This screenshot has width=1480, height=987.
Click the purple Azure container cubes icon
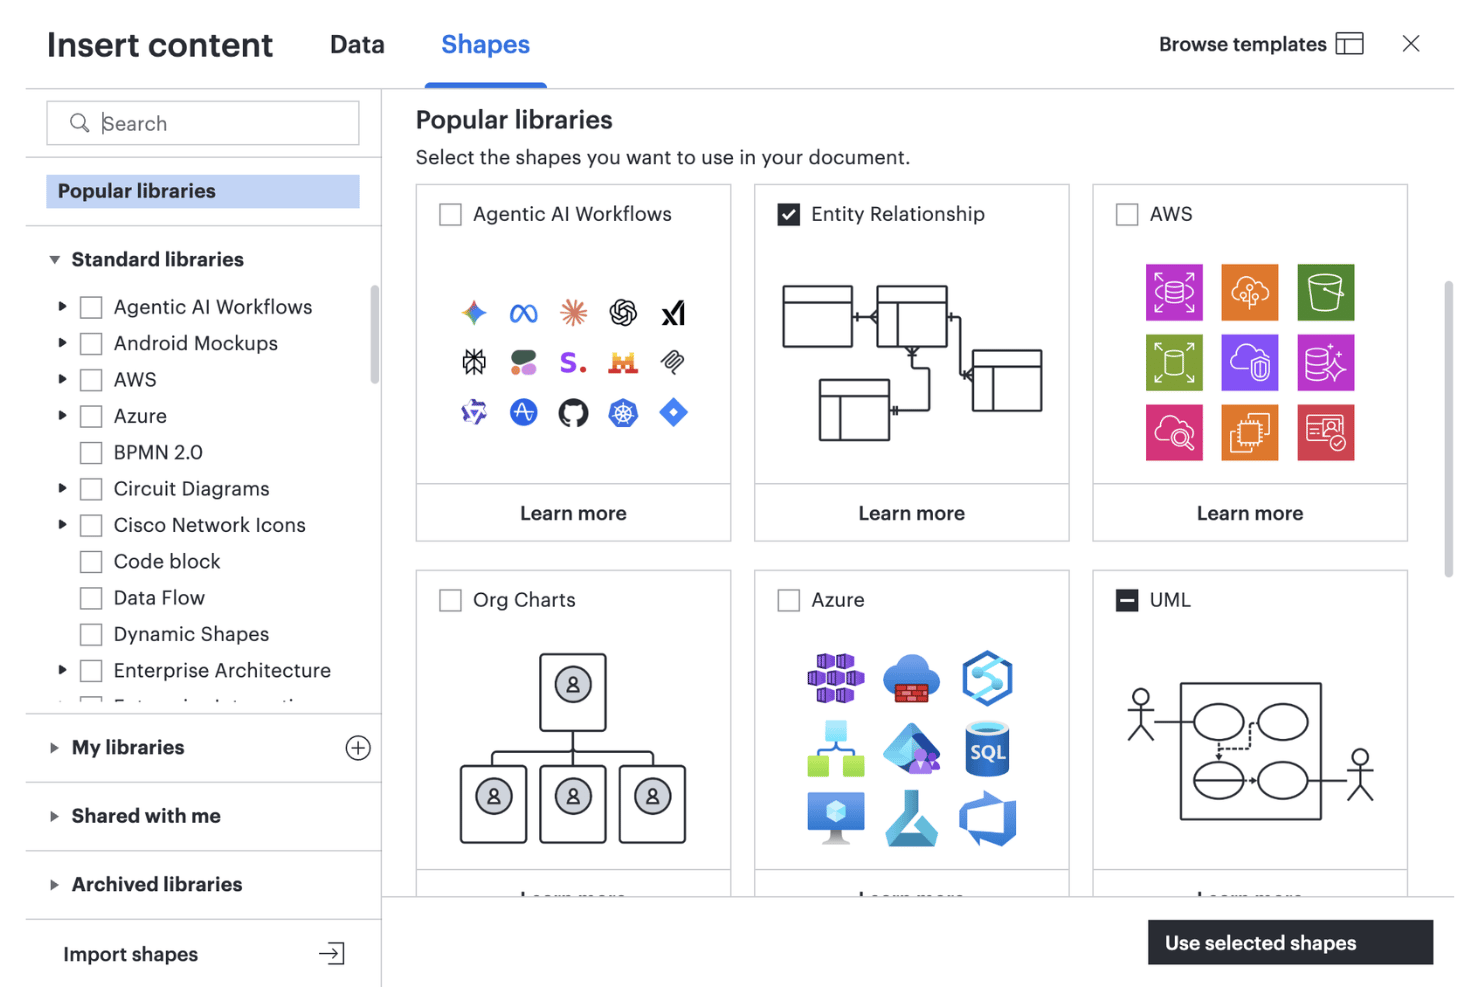[836, 678]
